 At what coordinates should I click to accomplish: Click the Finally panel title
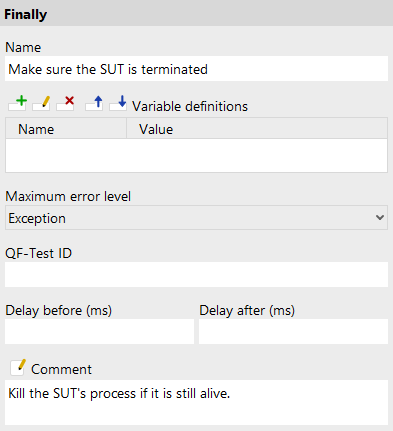26,14
